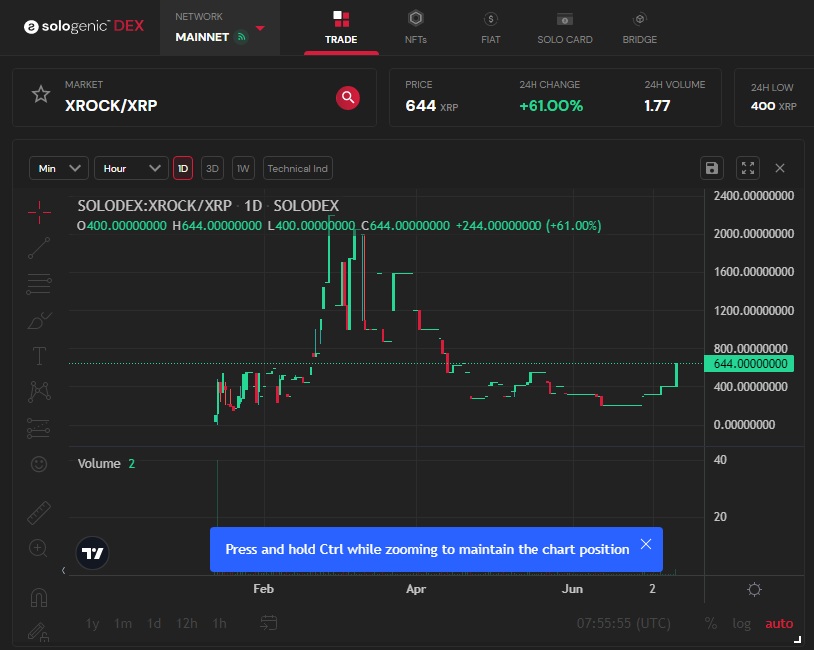The image size is (814, 650).
Task: Click the chart corner resize handle
Action: 797,639
